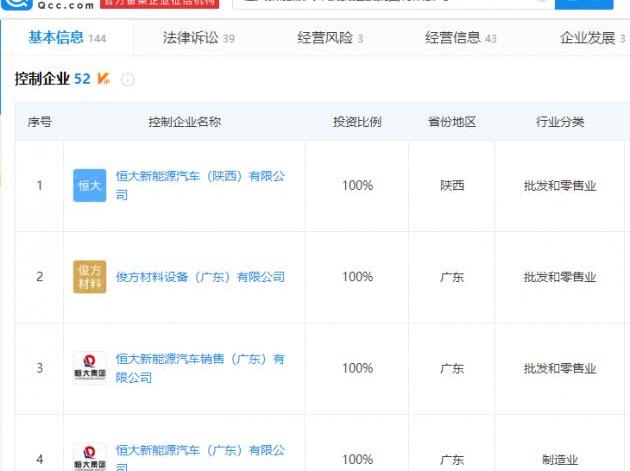630x471 pixels.
Task: Click the info icon beside 控制企业 52
Action: (x=128, y=79)
